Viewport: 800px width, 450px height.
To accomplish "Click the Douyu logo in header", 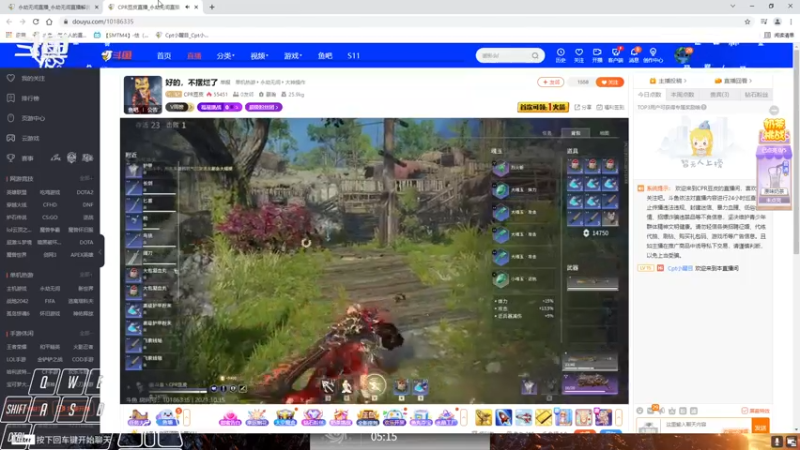I will tap(117, 55).
